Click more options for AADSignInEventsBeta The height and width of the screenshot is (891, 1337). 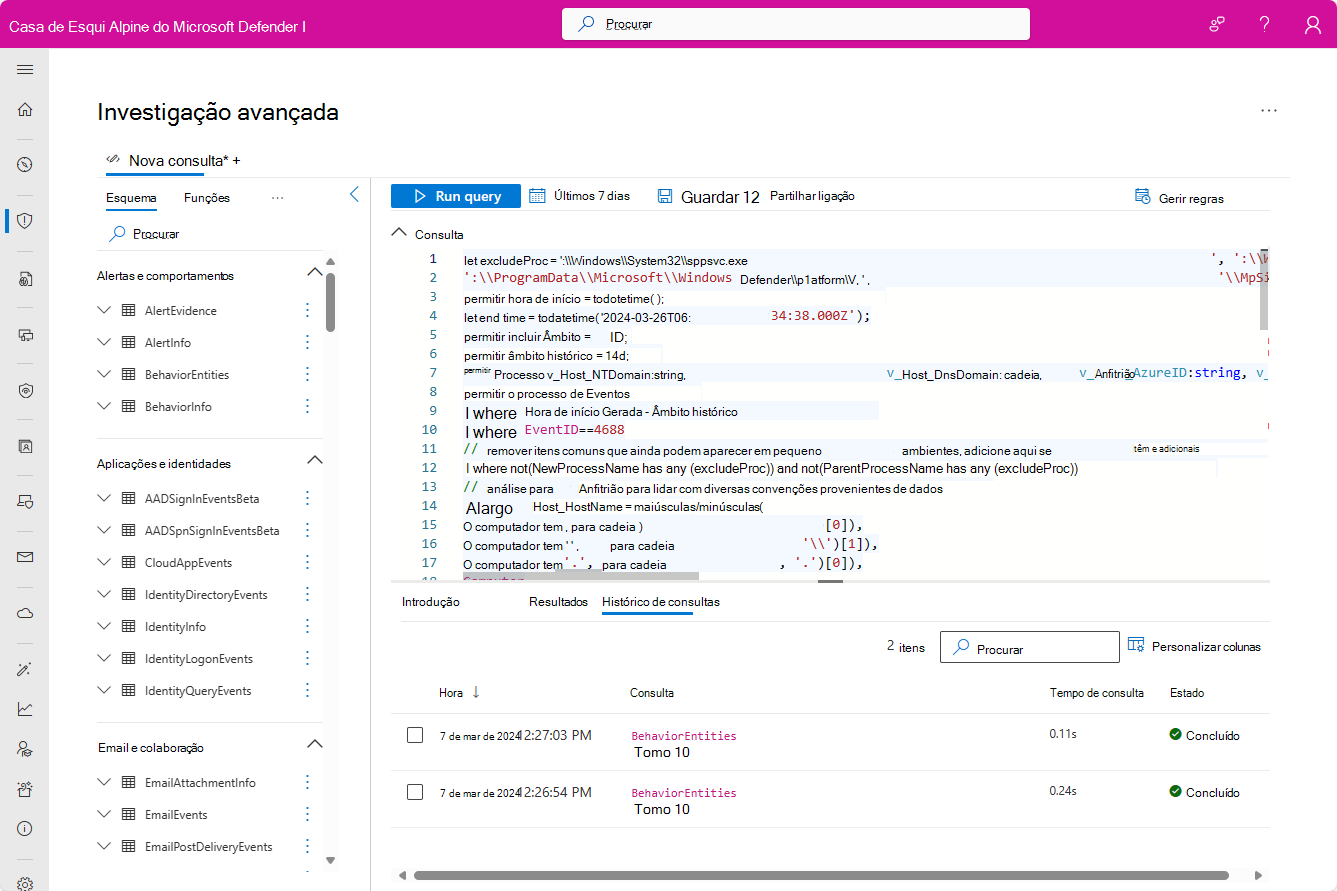(x=307, y=499)
